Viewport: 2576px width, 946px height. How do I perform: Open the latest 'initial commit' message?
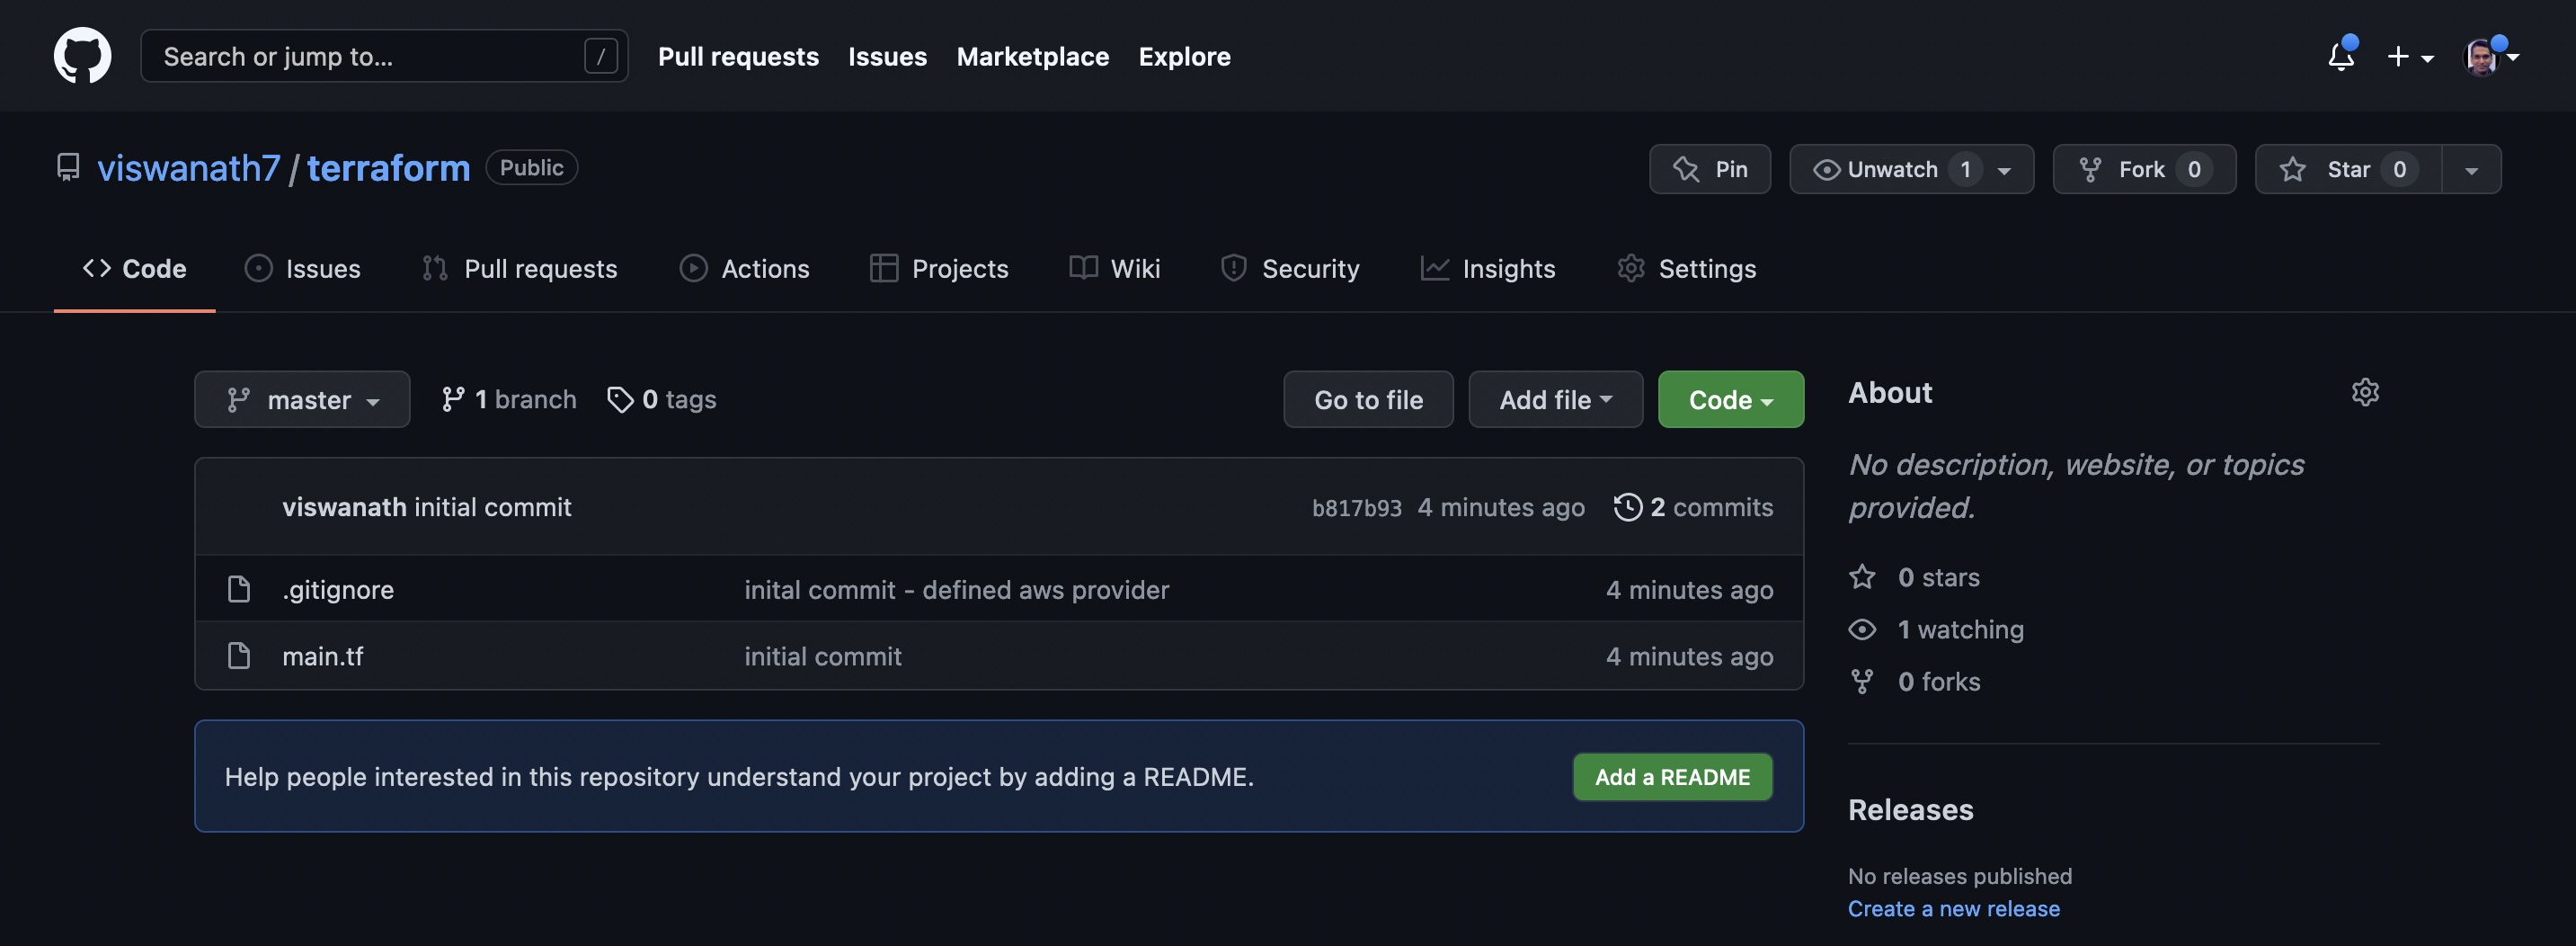coord(492,507)
